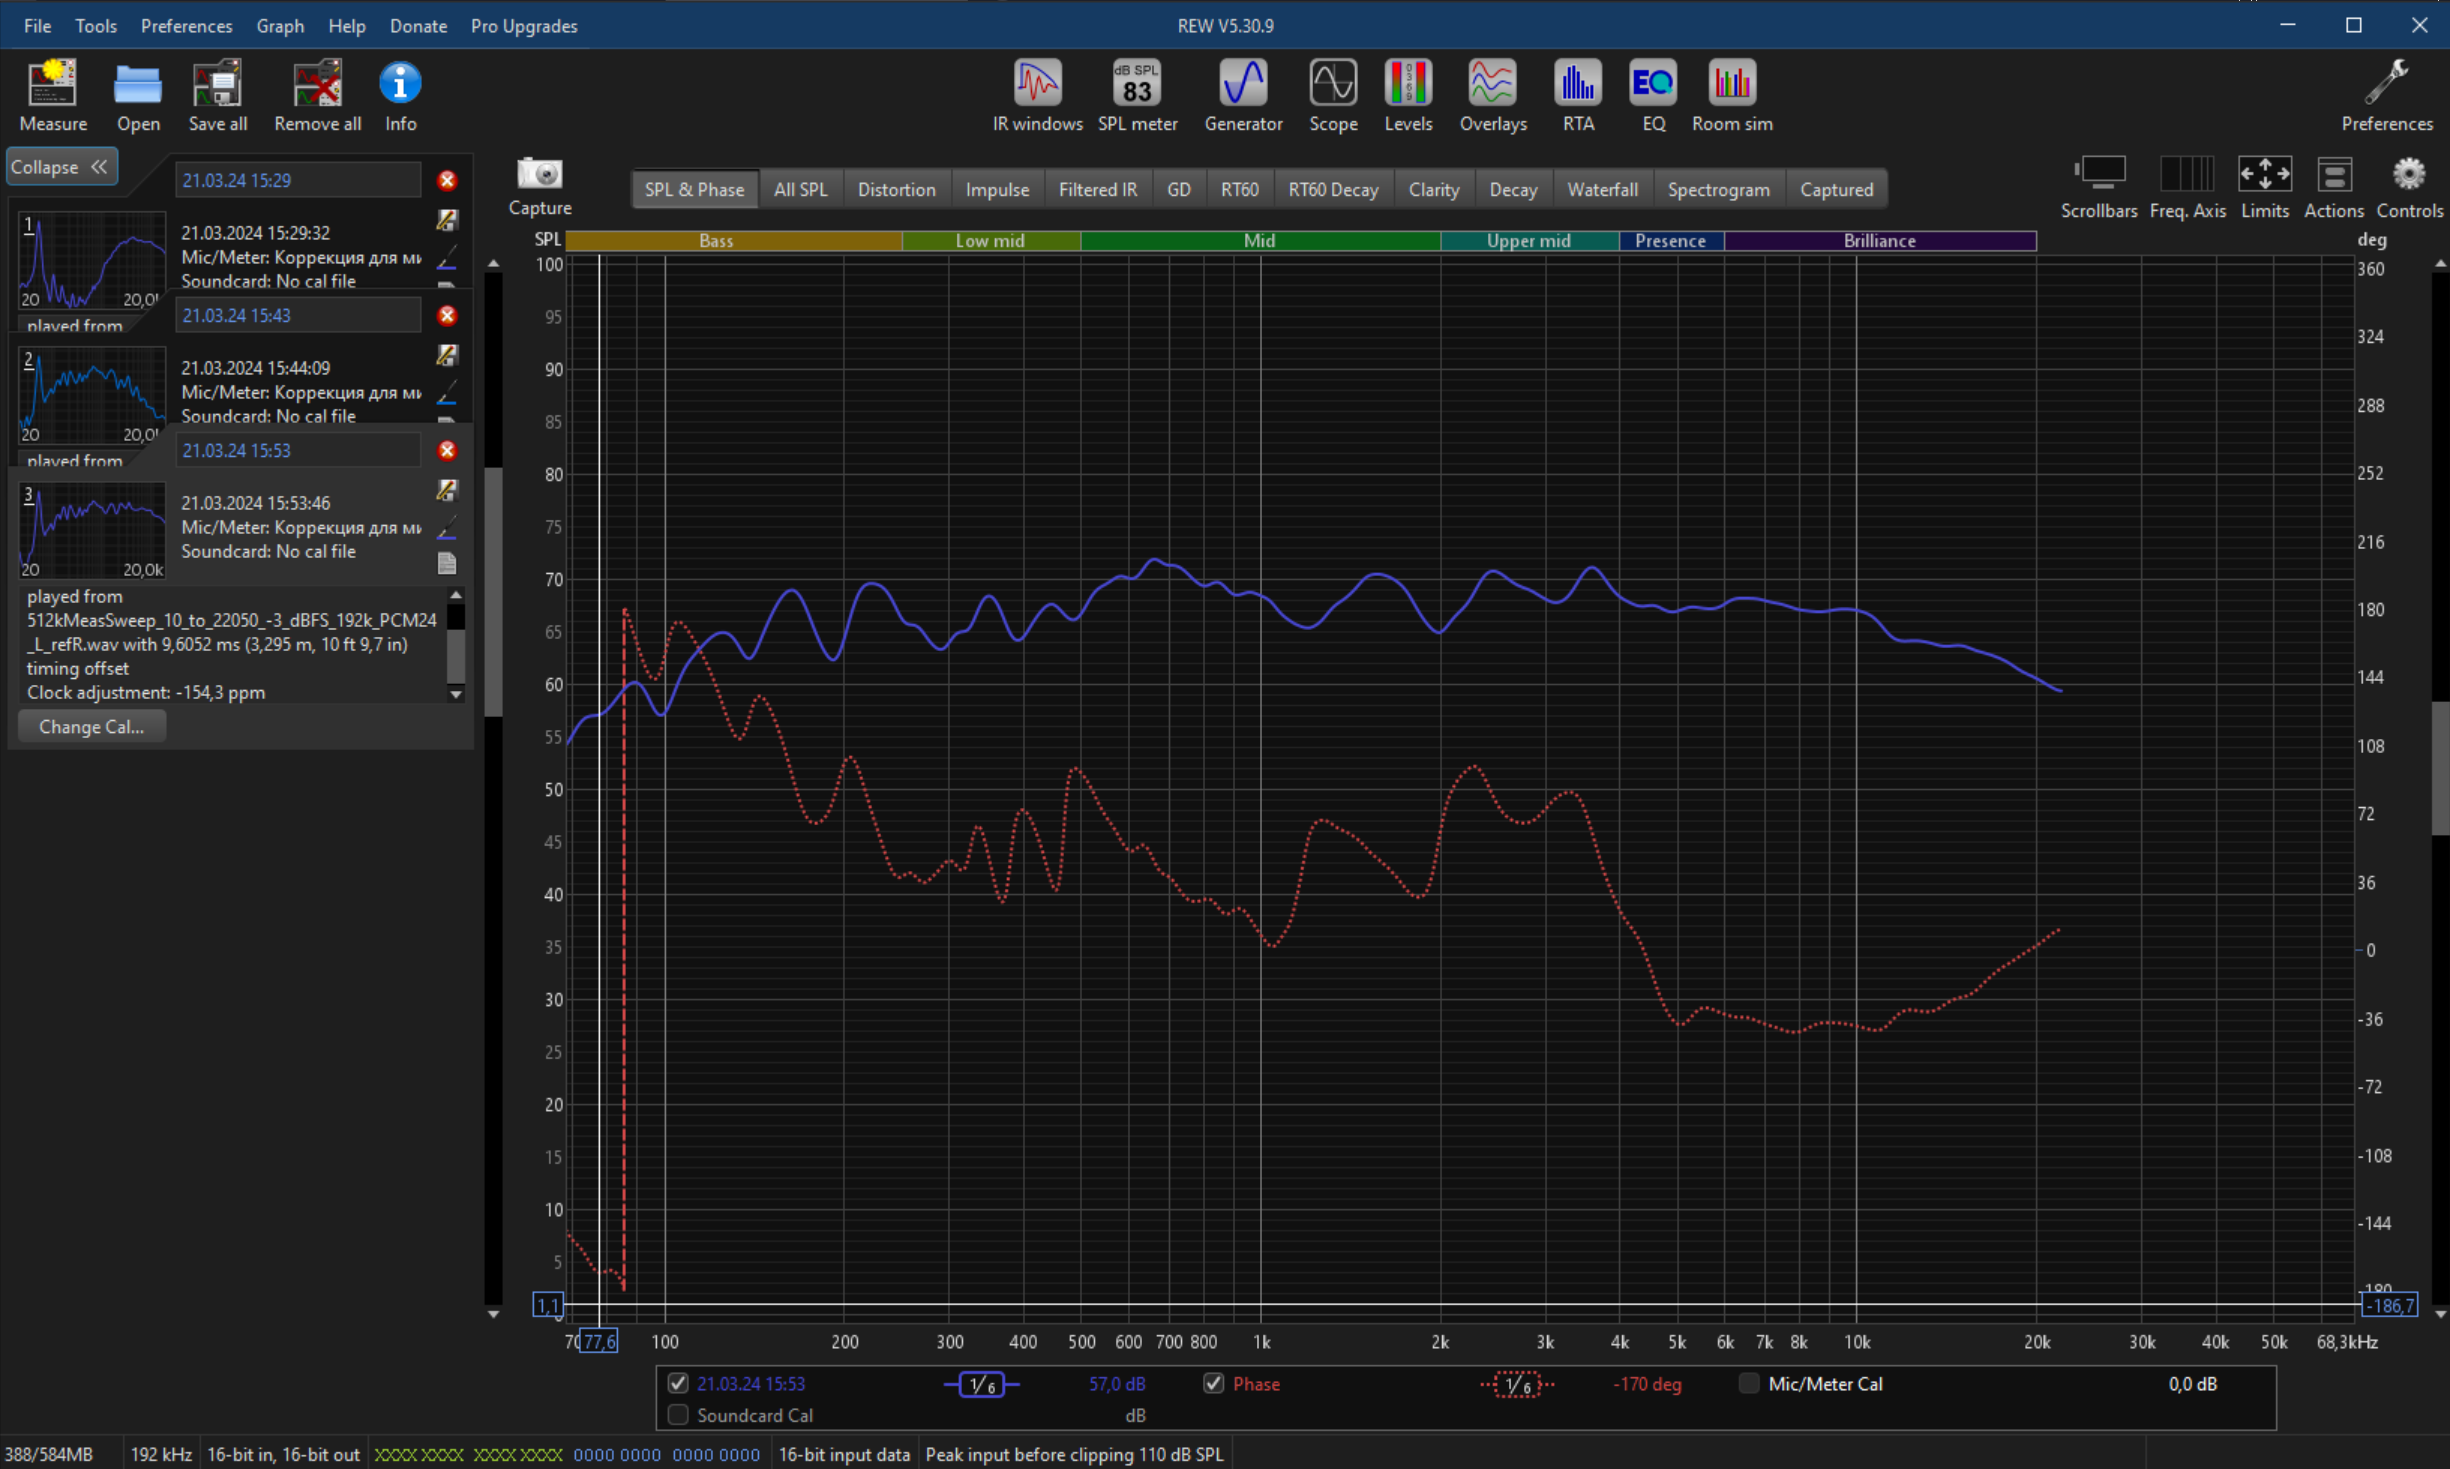The image size is (2450, 1469).
Task: Open the RTA window
Action: tap(1578, 96)
